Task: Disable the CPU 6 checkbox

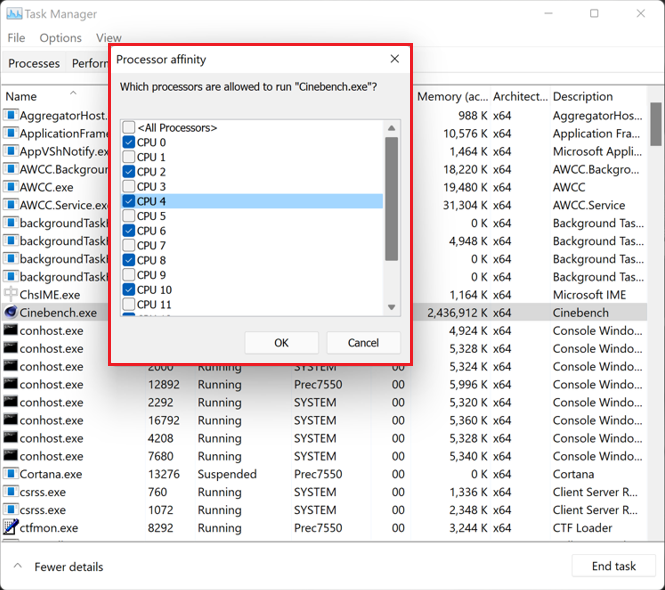Action: coord(129,231)
